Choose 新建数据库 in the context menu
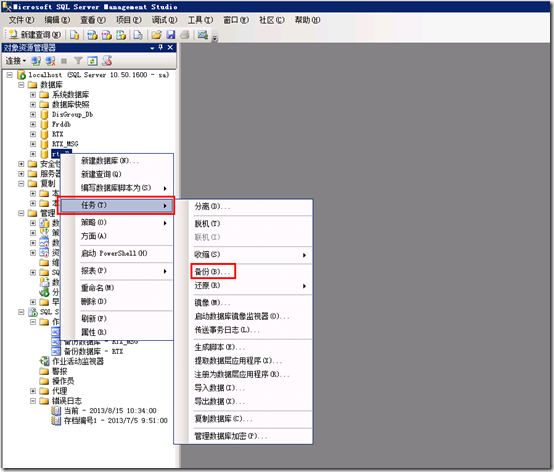554x472 pixels. coord(117,161)
